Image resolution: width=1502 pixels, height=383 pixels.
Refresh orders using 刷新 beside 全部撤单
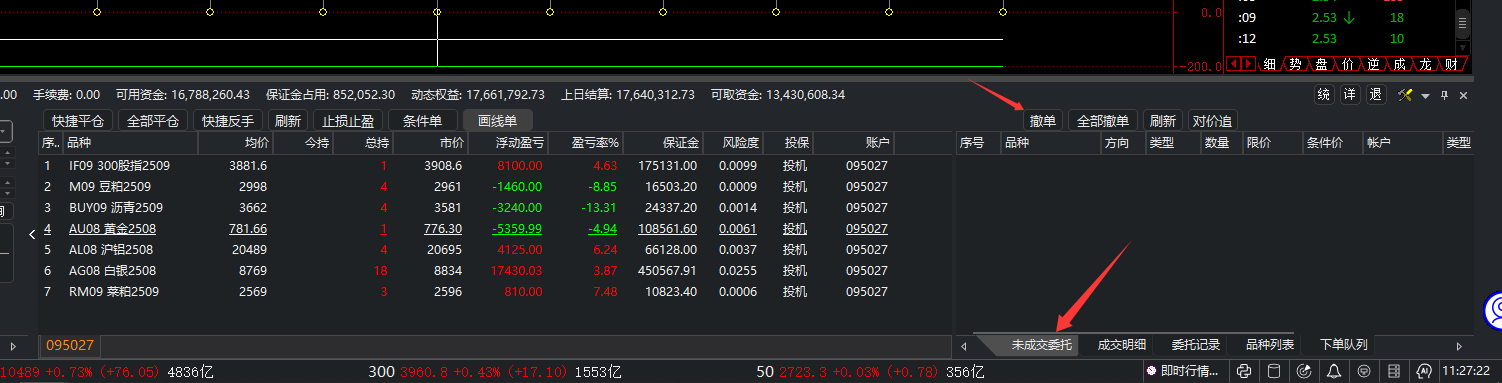1162,120
